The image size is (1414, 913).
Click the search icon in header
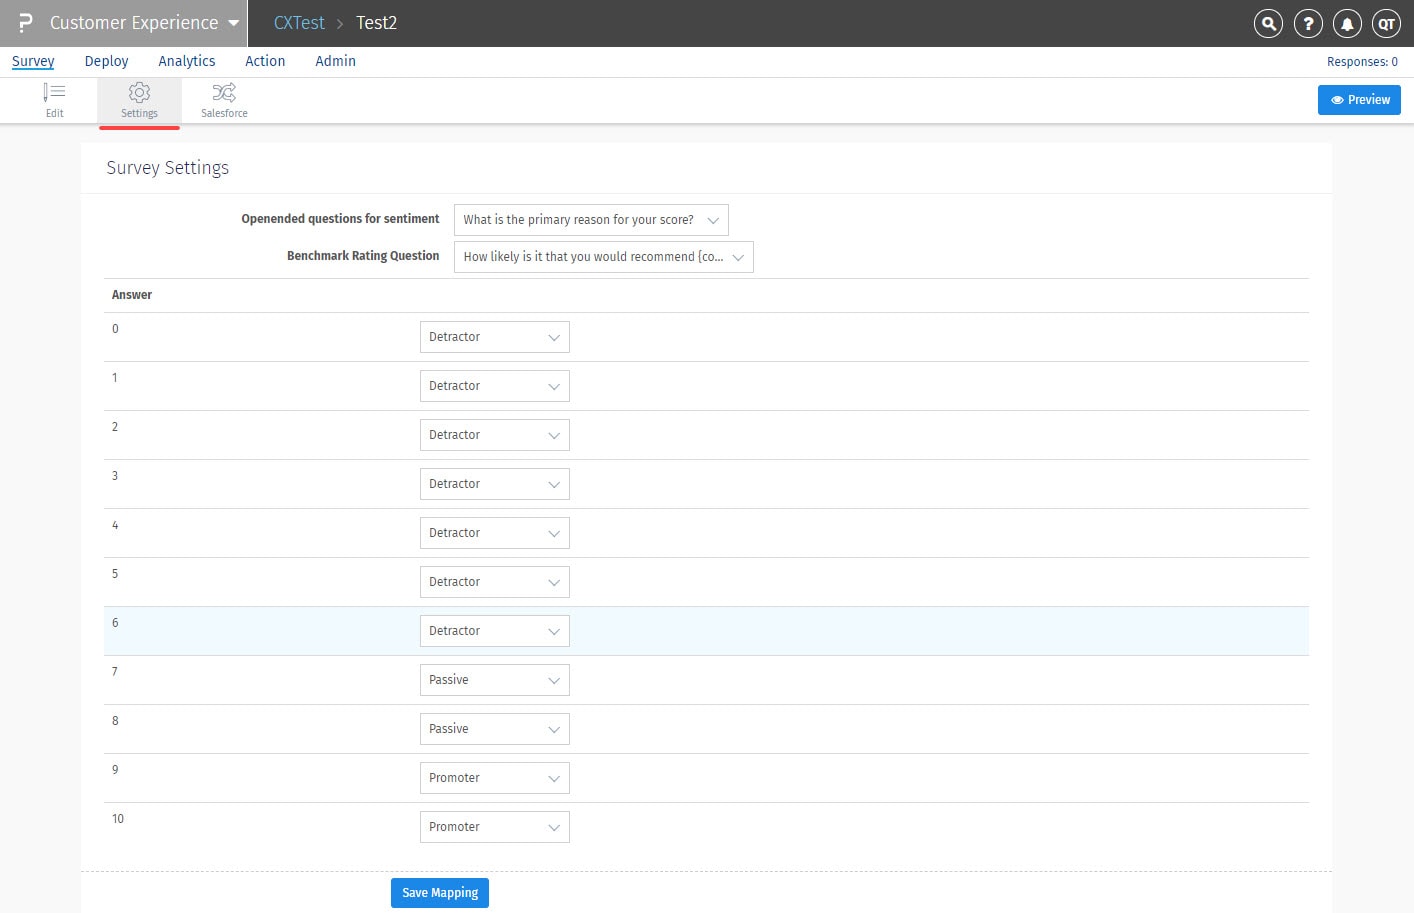point(1268,23)
